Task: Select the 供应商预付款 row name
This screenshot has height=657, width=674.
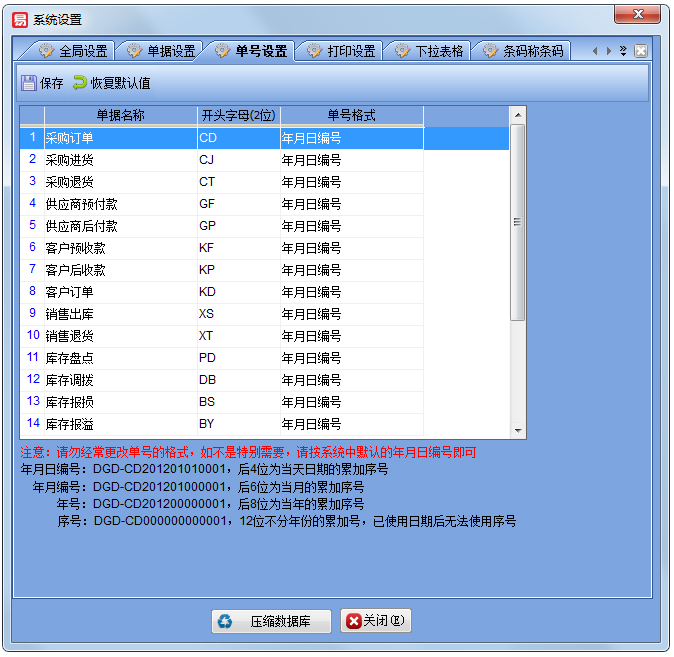Action: point(82,204)
